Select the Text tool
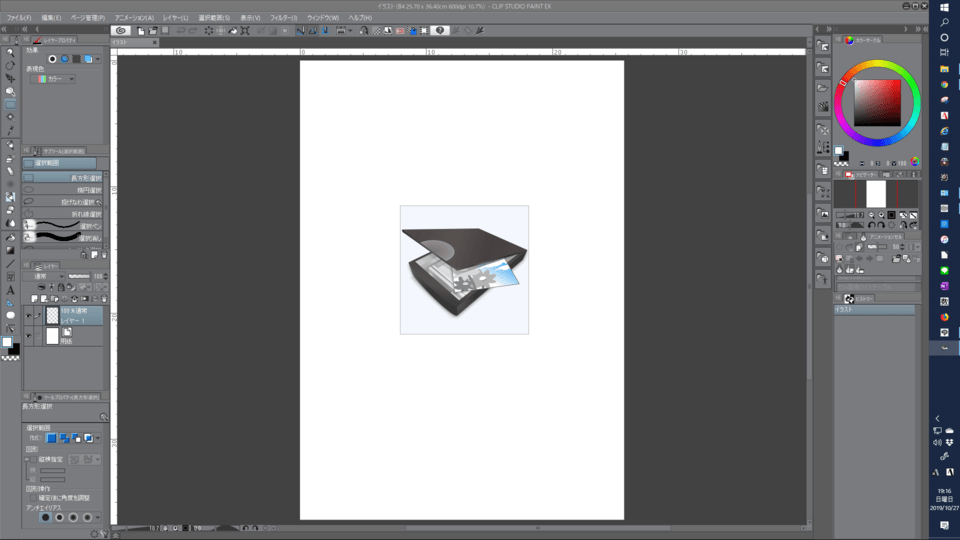This screenshot has width=960, height=540. (x=10, y=290)
